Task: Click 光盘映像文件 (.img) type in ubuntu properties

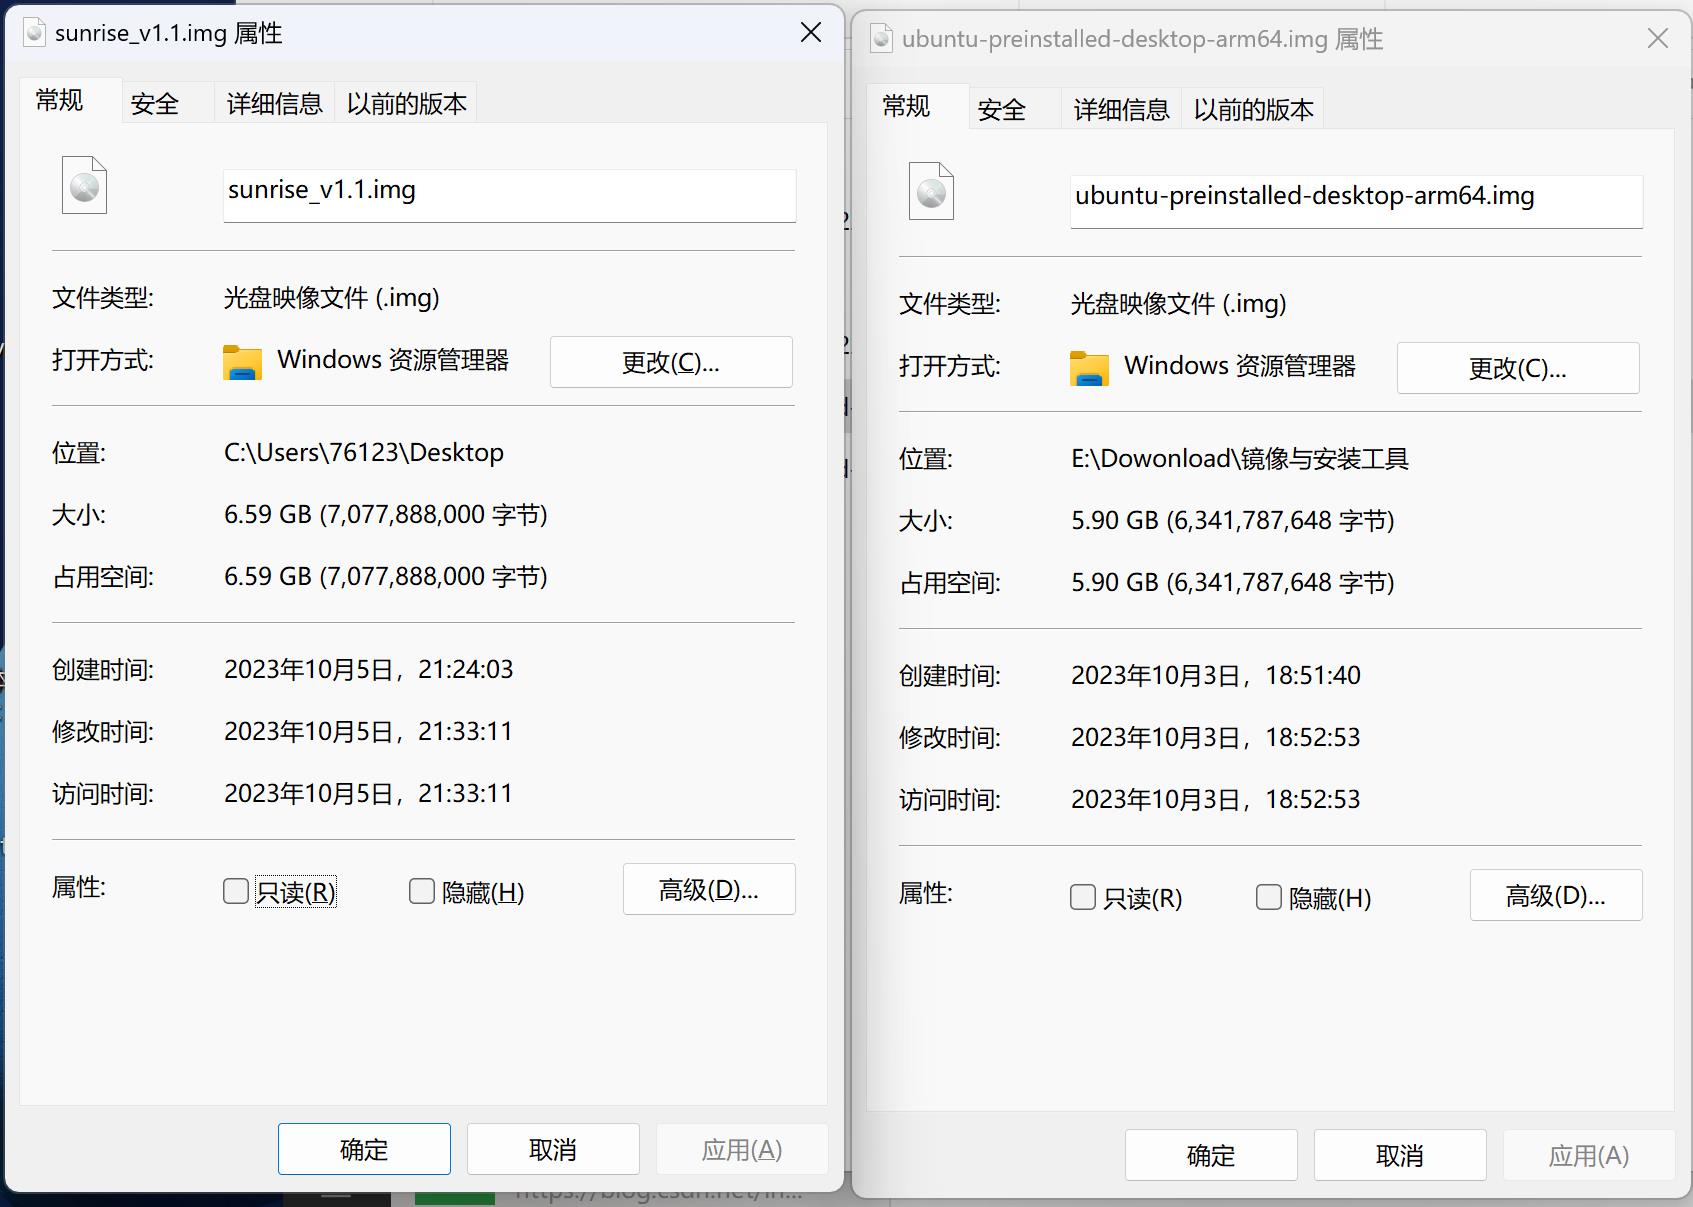Action: 1179,303
